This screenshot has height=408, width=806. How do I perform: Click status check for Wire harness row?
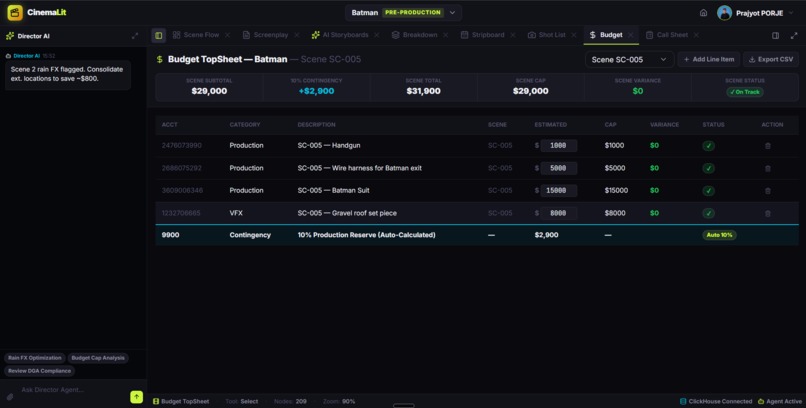click(708, 169)
